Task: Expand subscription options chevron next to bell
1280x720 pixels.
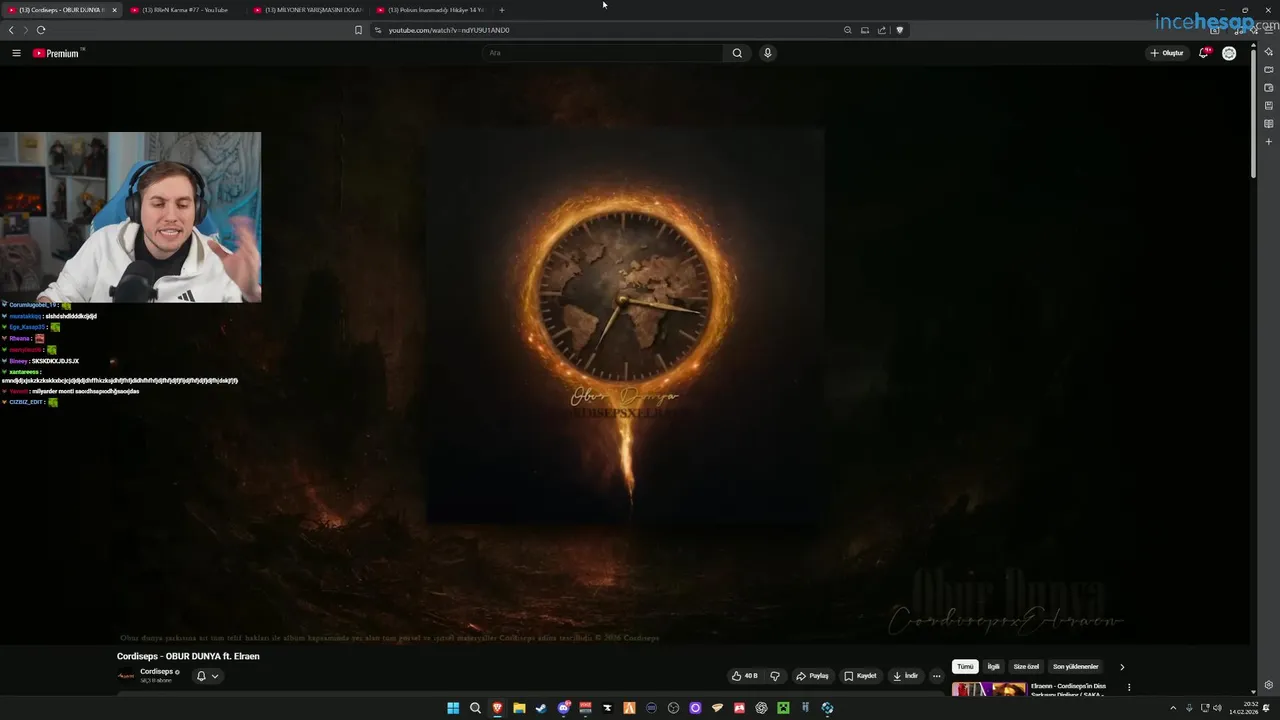Action: pos(214,676)
